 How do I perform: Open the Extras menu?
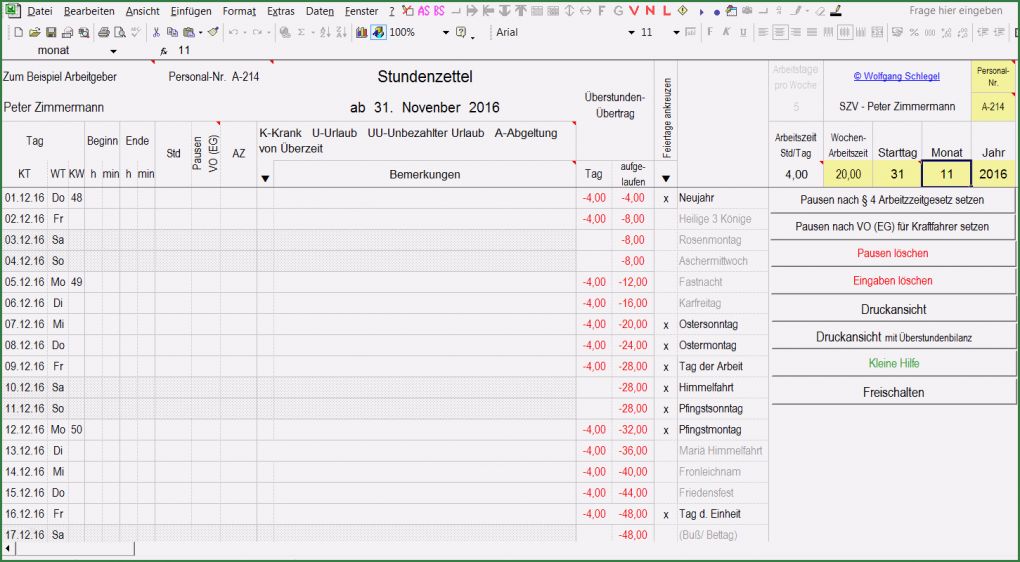[x=280, y=11]
